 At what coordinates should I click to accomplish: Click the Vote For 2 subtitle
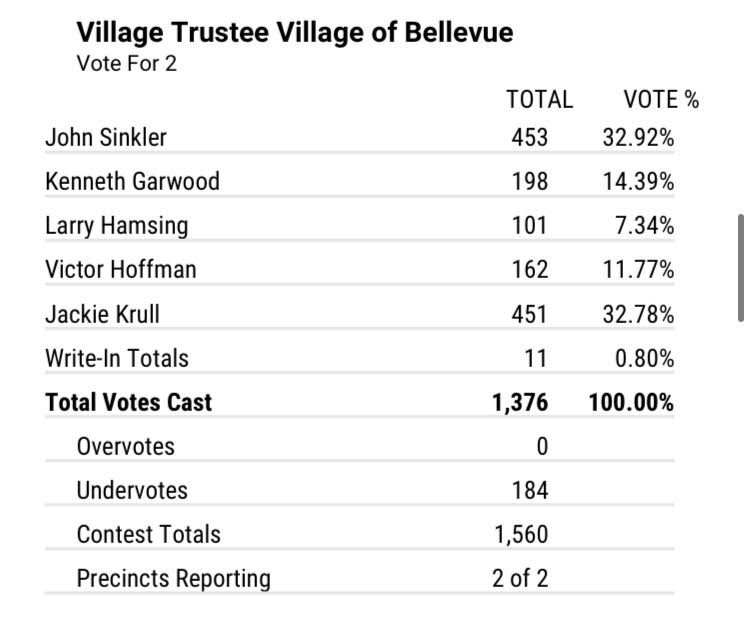coord(127,64)
